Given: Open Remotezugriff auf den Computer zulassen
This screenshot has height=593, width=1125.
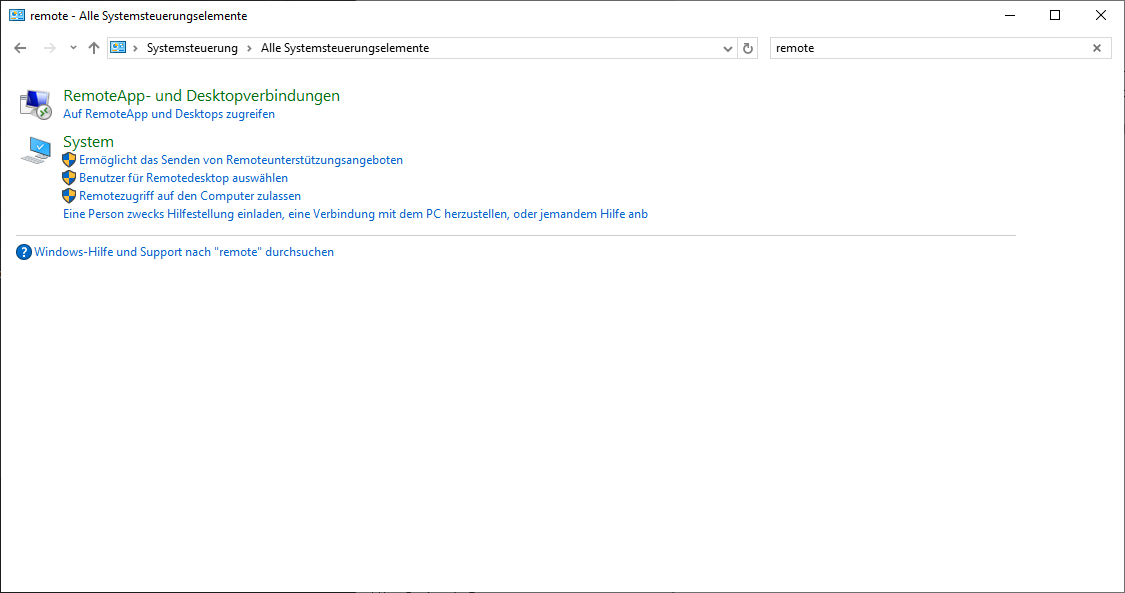Looking at the screenshot, I should (x=190, y=196).
